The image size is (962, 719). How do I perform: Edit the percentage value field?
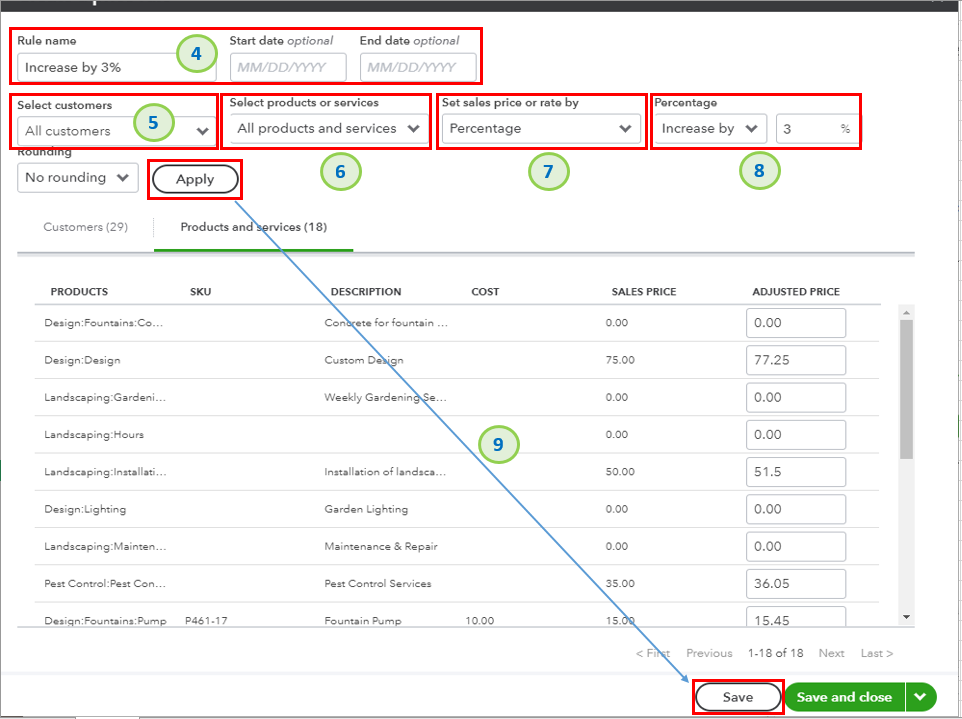point(817,129)
